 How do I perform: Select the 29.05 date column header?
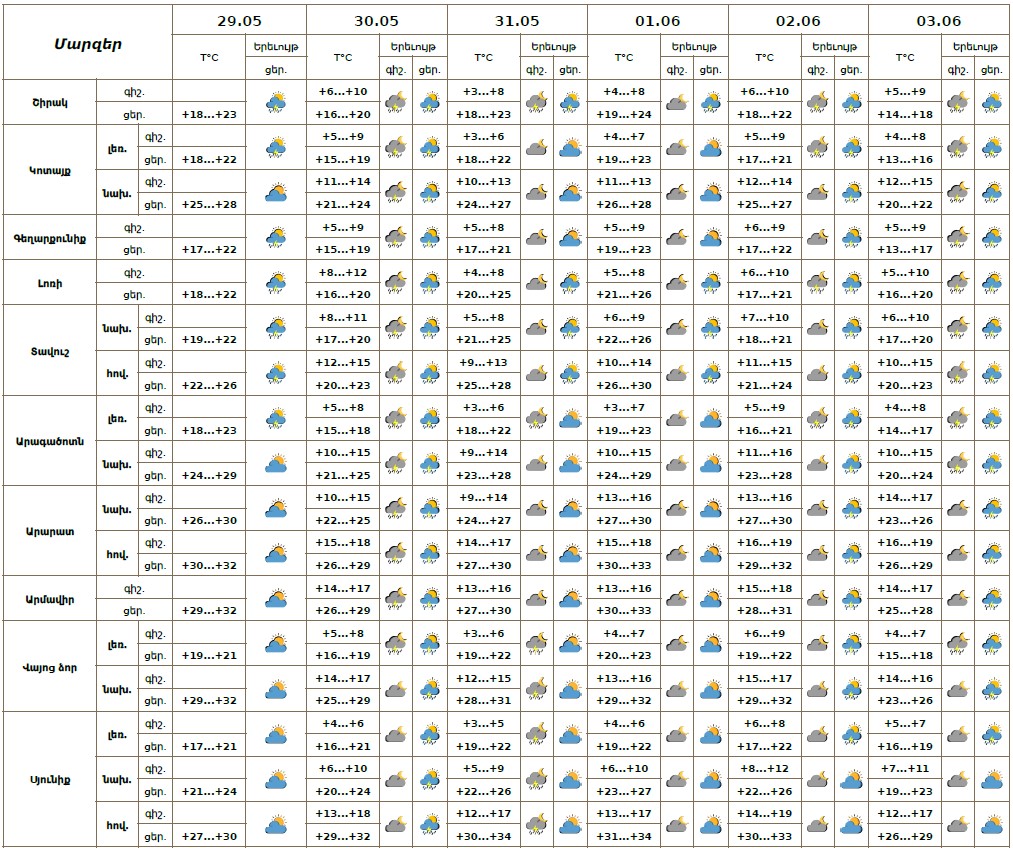pyautogui.click(x=239, y=20)
